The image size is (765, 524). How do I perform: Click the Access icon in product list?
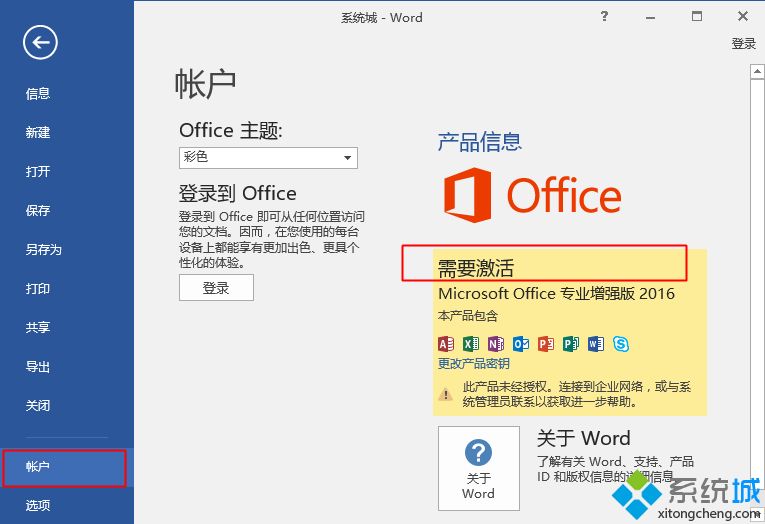point(446,344)
